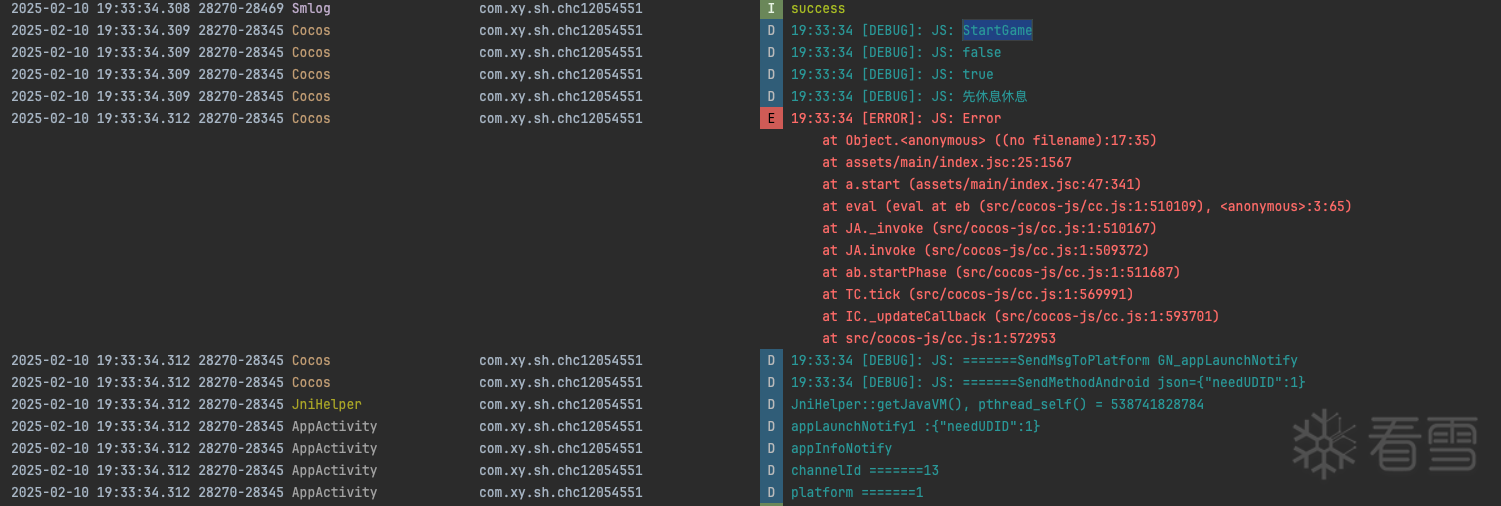Click the 'SendMsgToPlatform GN_appLaunchNotify' message

(x=1044, y=360)
